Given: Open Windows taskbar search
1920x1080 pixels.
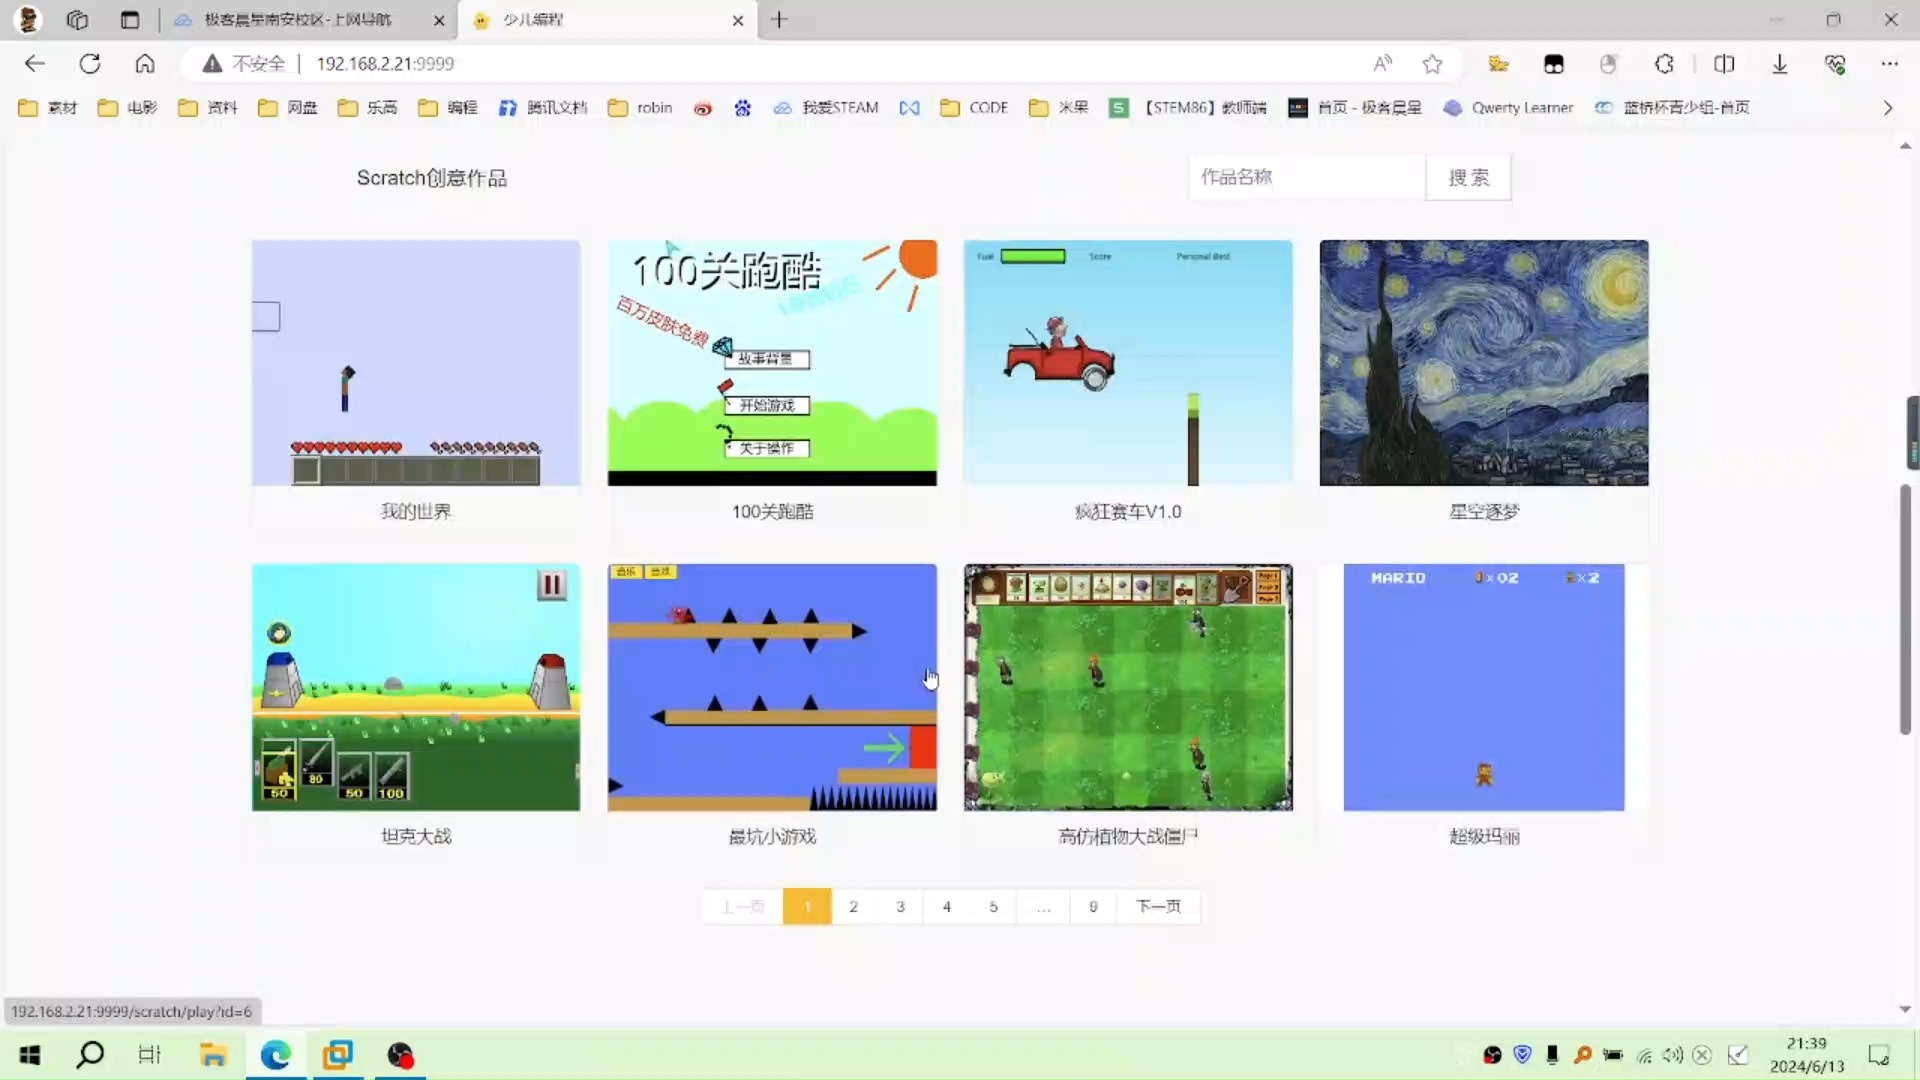Looking at the screenshot, I should point(90,1055).
